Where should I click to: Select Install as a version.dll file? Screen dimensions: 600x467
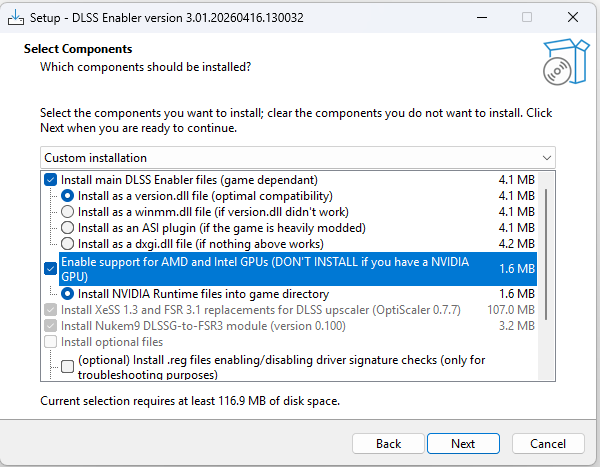67,196
